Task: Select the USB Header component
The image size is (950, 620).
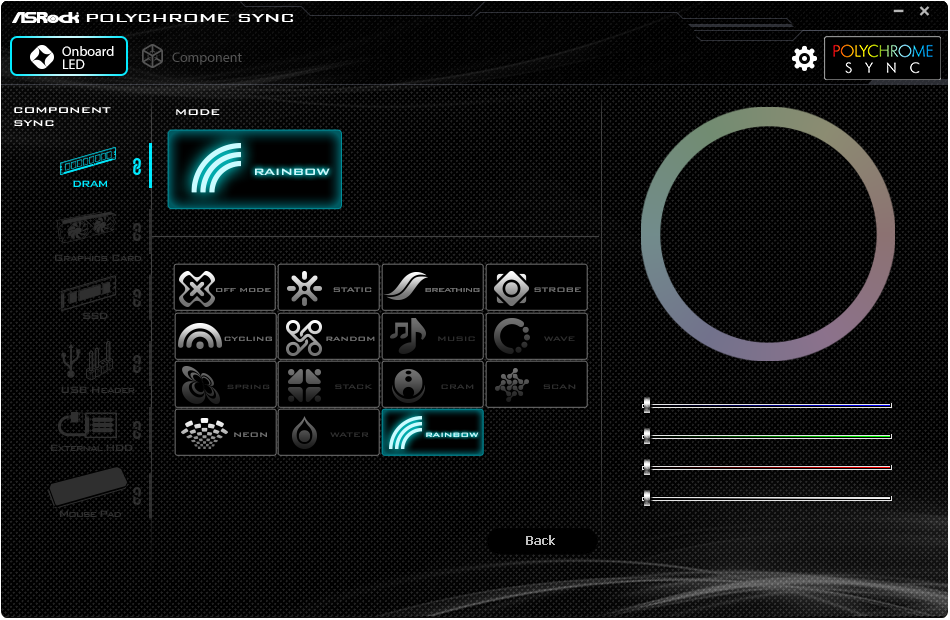Action: [97, 369]
